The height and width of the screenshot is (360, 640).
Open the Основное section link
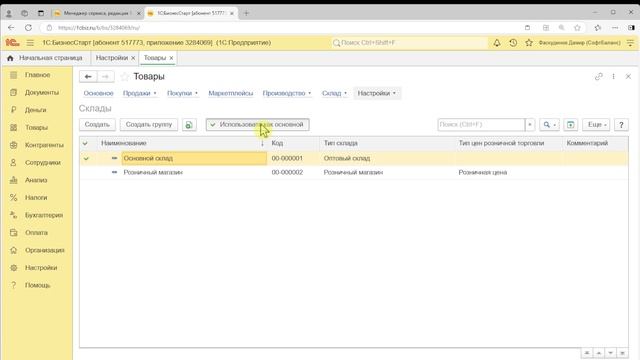click(x=98, y=93)
